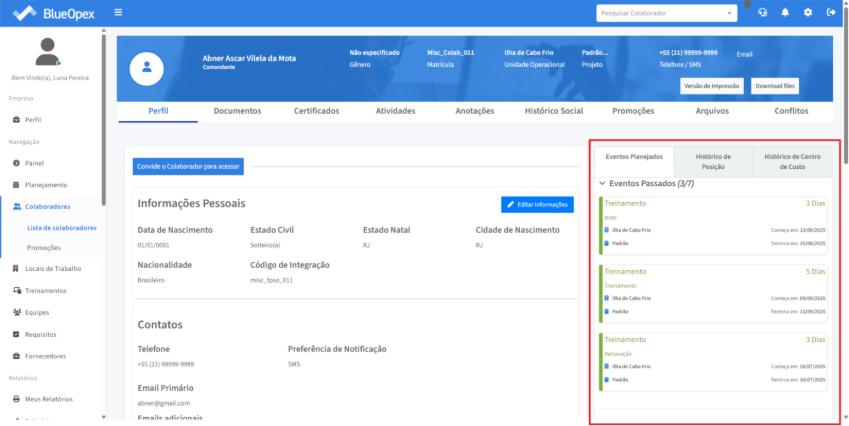849x426 pixels.
Task: Open the Histórico Social tab
Action: 554,111
